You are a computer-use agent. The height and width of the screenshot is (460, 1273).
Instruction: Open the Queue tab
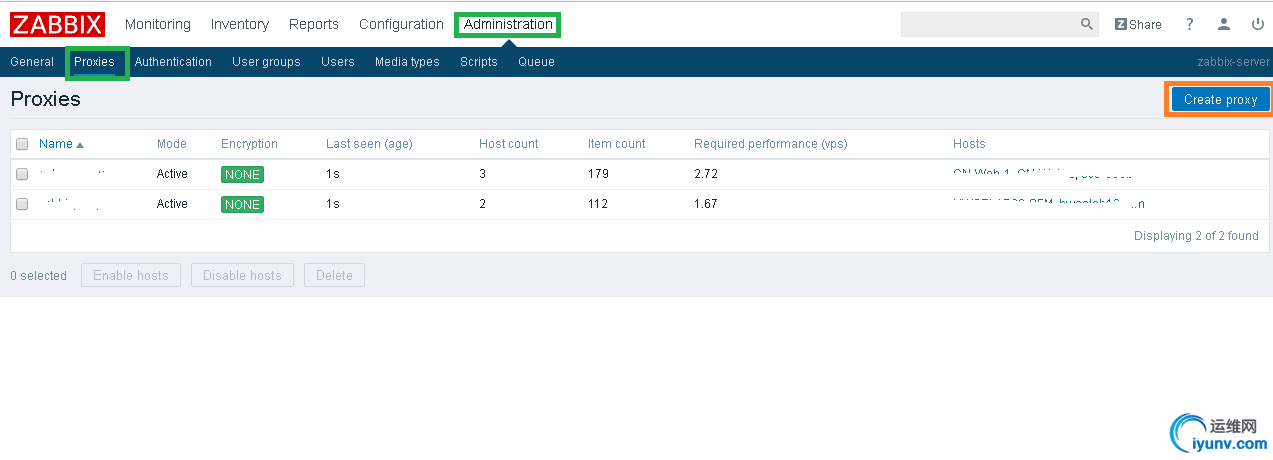pyautogui.click(x=536, y=62)
